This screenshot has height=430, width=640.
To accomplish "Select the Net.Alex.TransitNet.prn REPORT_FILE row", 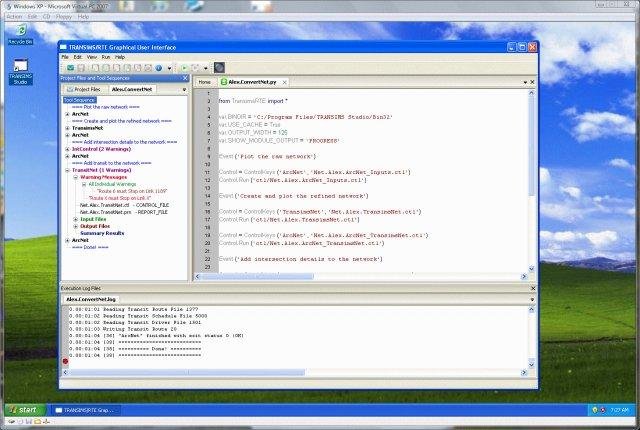I will (124, 212).
